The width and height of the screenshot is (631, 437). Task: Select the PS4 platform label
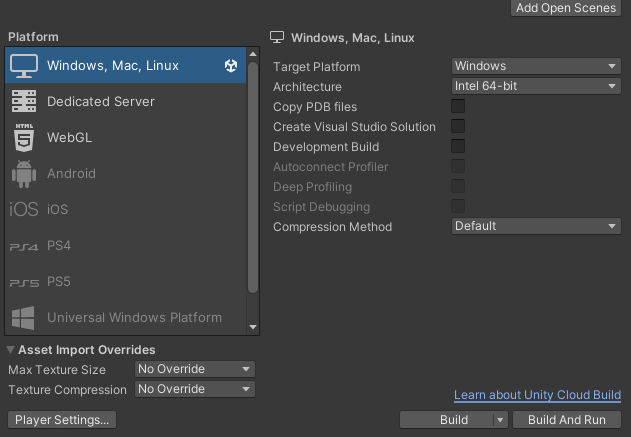click(x=59, y=245)
